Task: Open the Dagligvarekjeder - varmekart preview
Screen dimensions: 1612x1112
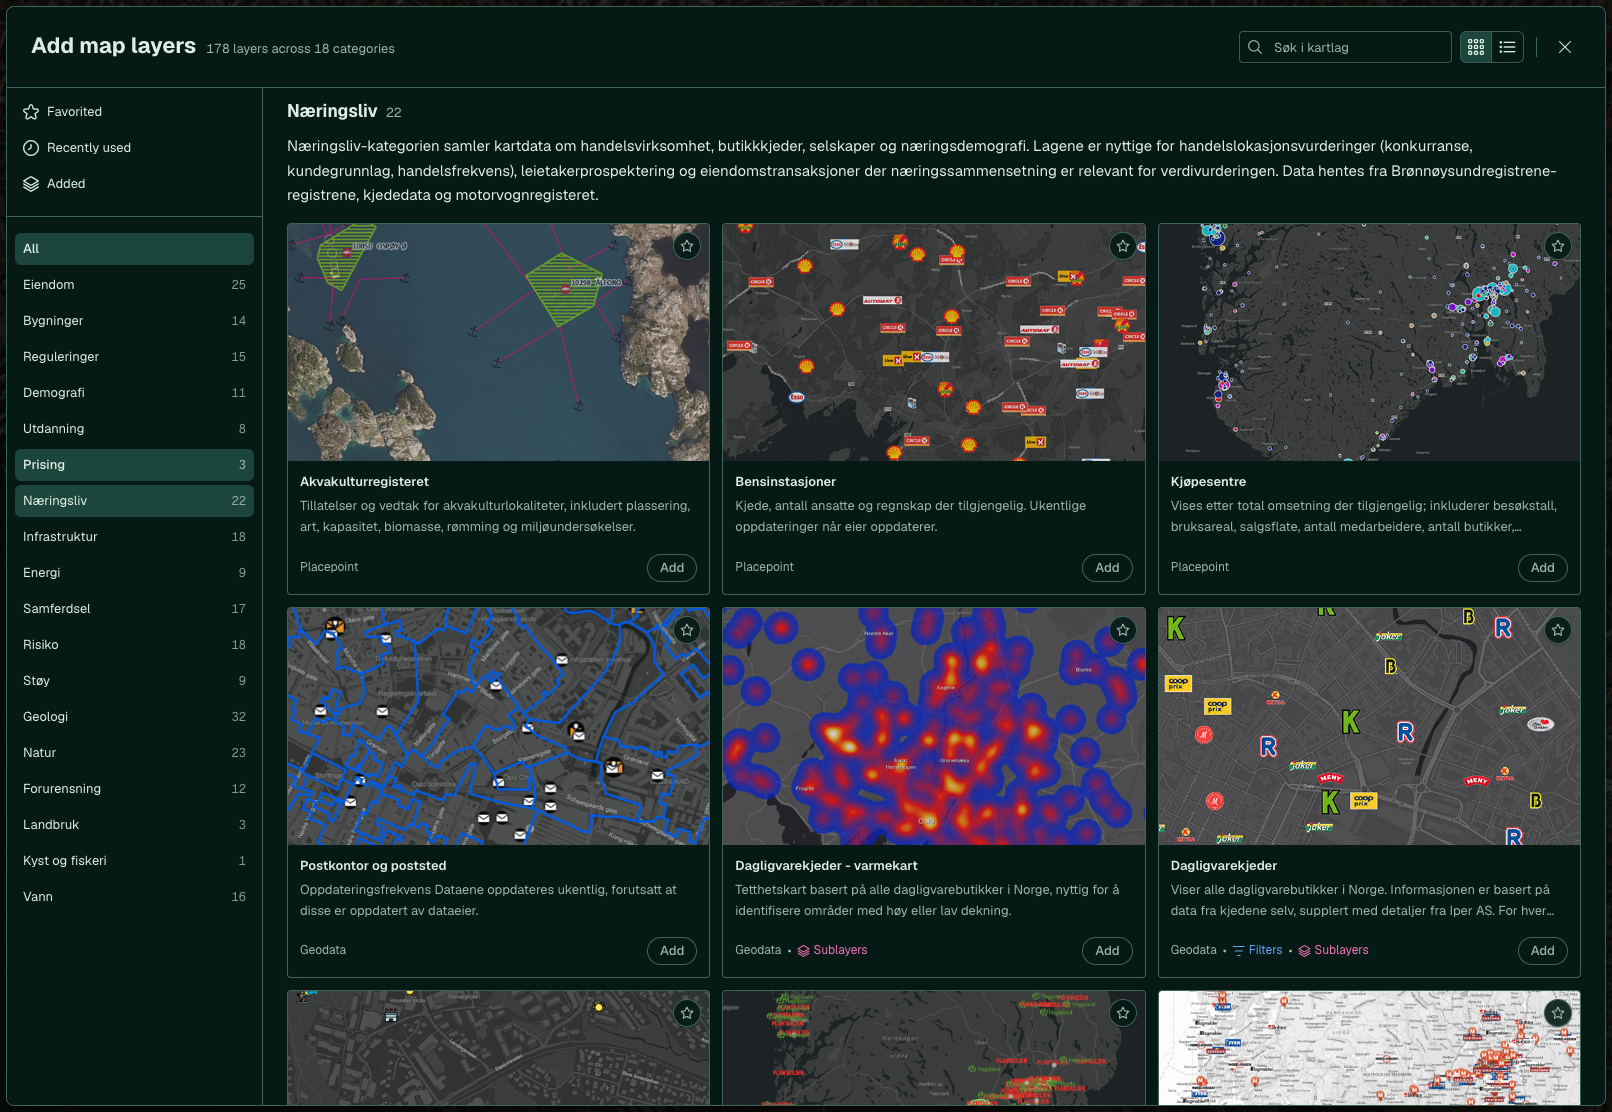Action: pyautogui.click(x=934, y=726)
